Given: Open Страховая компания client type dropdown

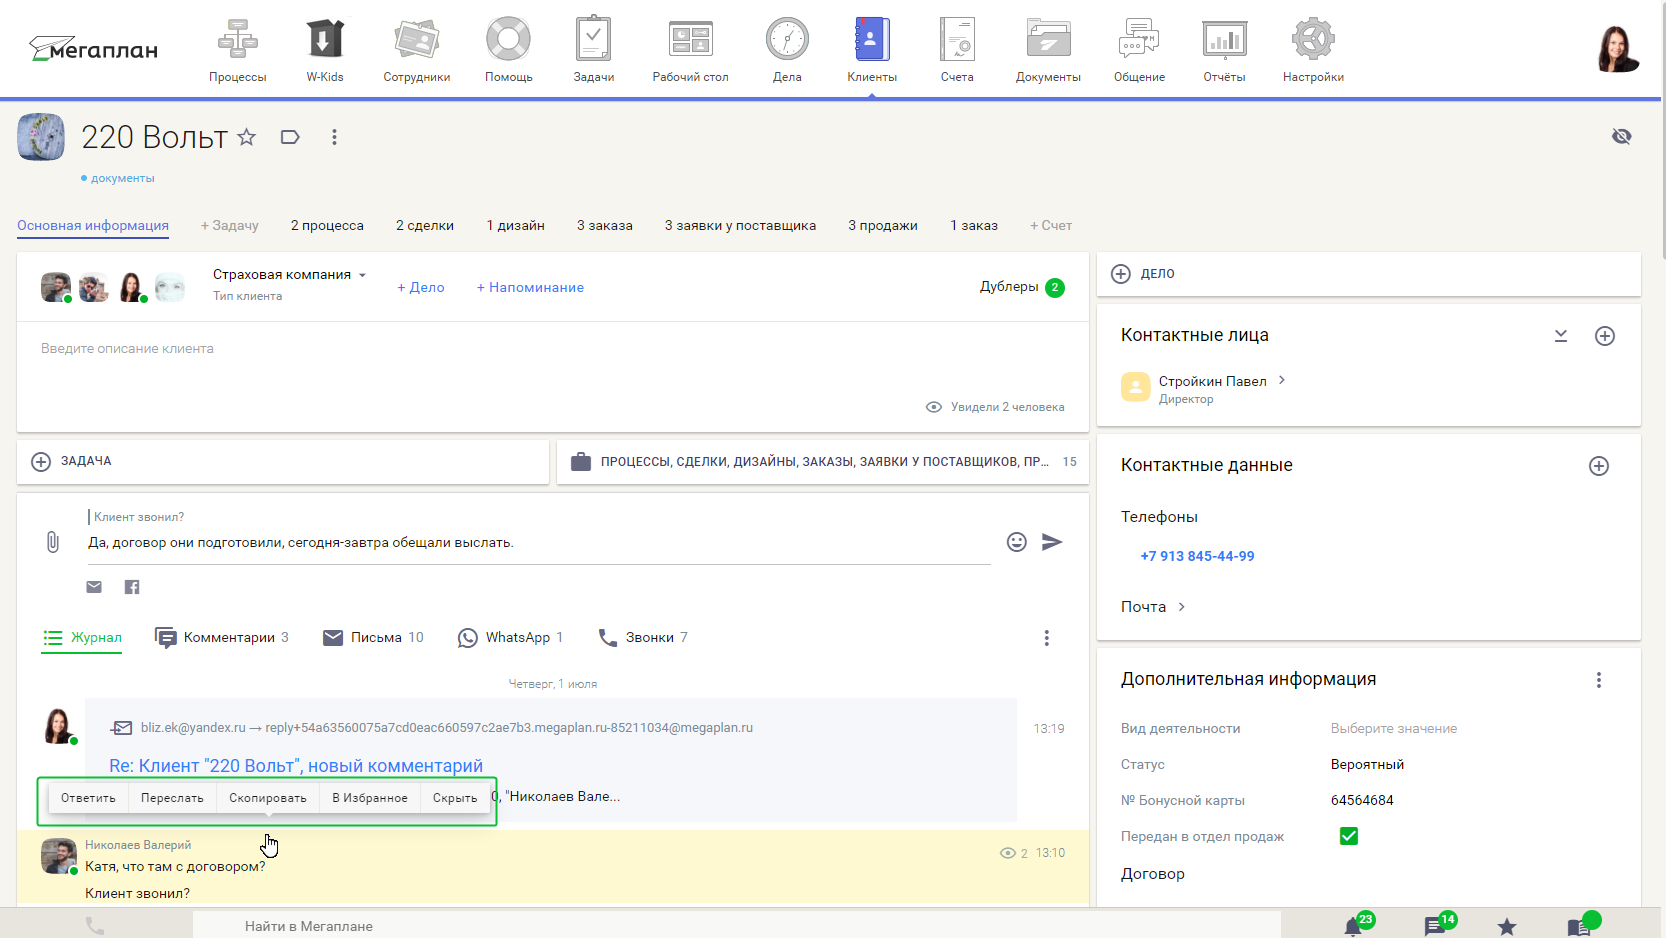Looking at the screenshot, I should pos(289,275).
